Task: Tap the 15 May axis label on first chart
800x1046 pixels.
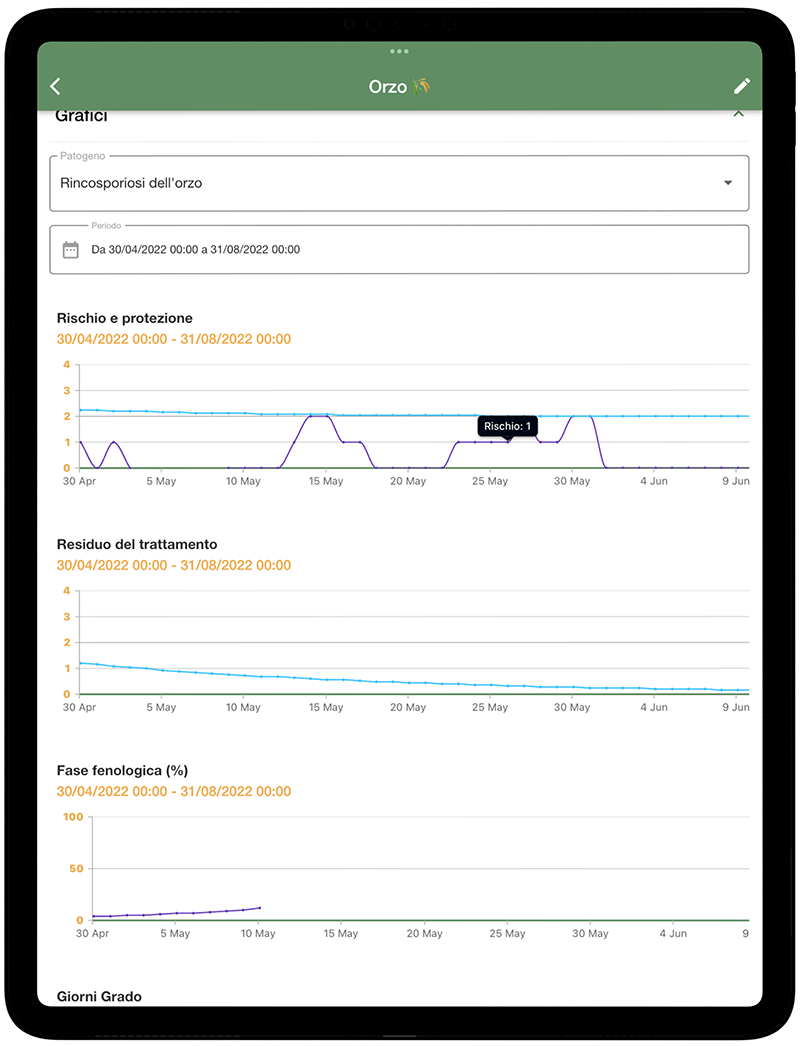Action: pyautogui.click(x=324, y=481)
